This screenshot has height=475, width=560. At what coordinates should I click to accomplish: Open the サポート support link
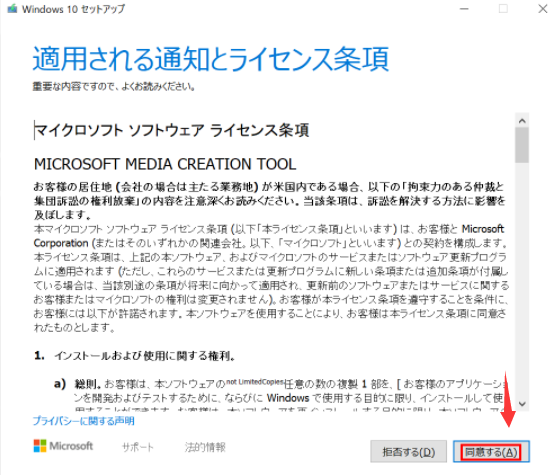click(x=138, y=447)
